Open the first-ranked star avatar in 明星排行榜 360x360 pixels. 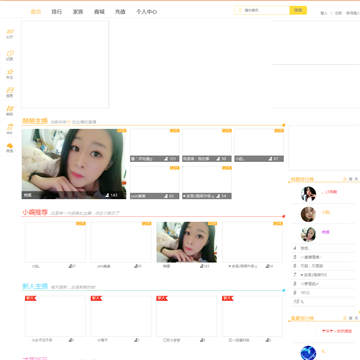[308, 194]
